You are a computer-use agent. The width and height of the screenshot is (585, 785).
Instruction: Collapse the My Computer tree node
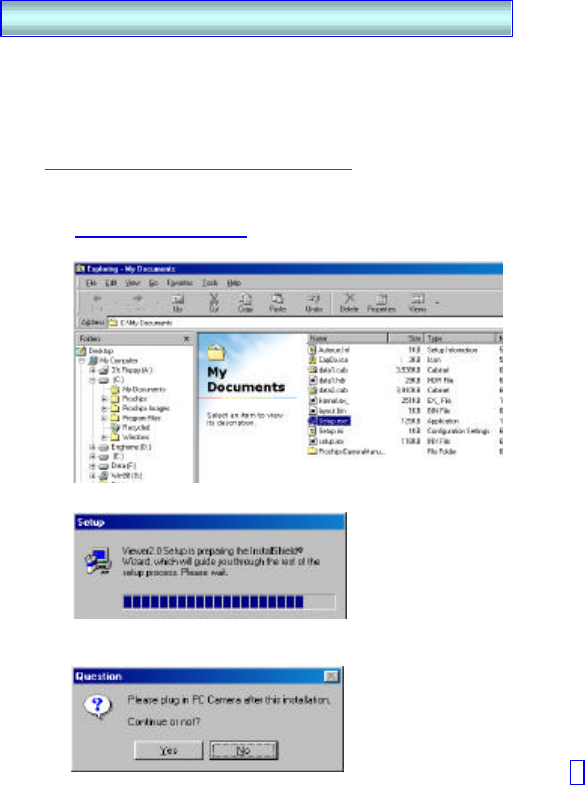pyautogui.click(x=82, y=360)
